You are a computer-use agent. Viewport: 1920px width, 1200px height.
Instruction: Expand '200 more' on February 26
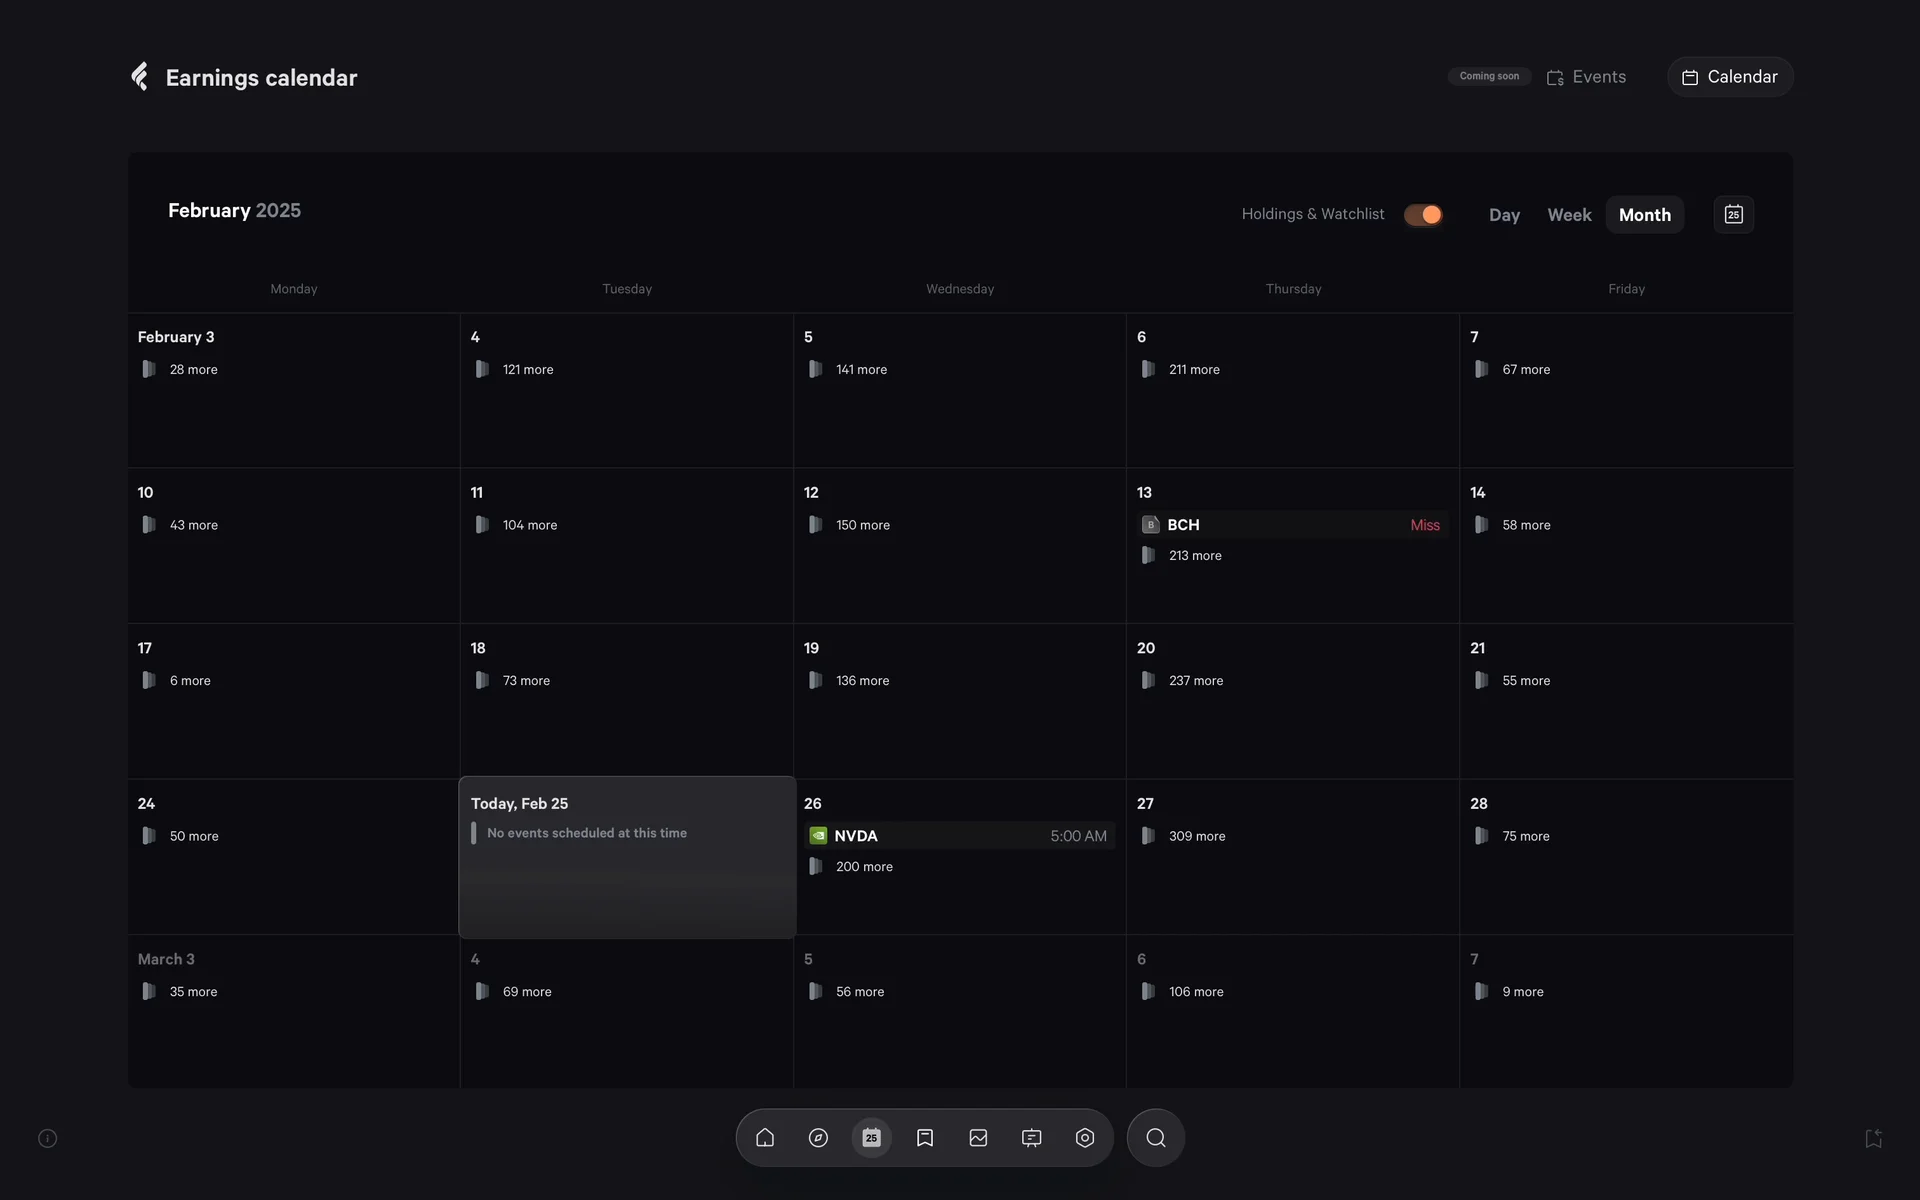click(x=863, y=867)
